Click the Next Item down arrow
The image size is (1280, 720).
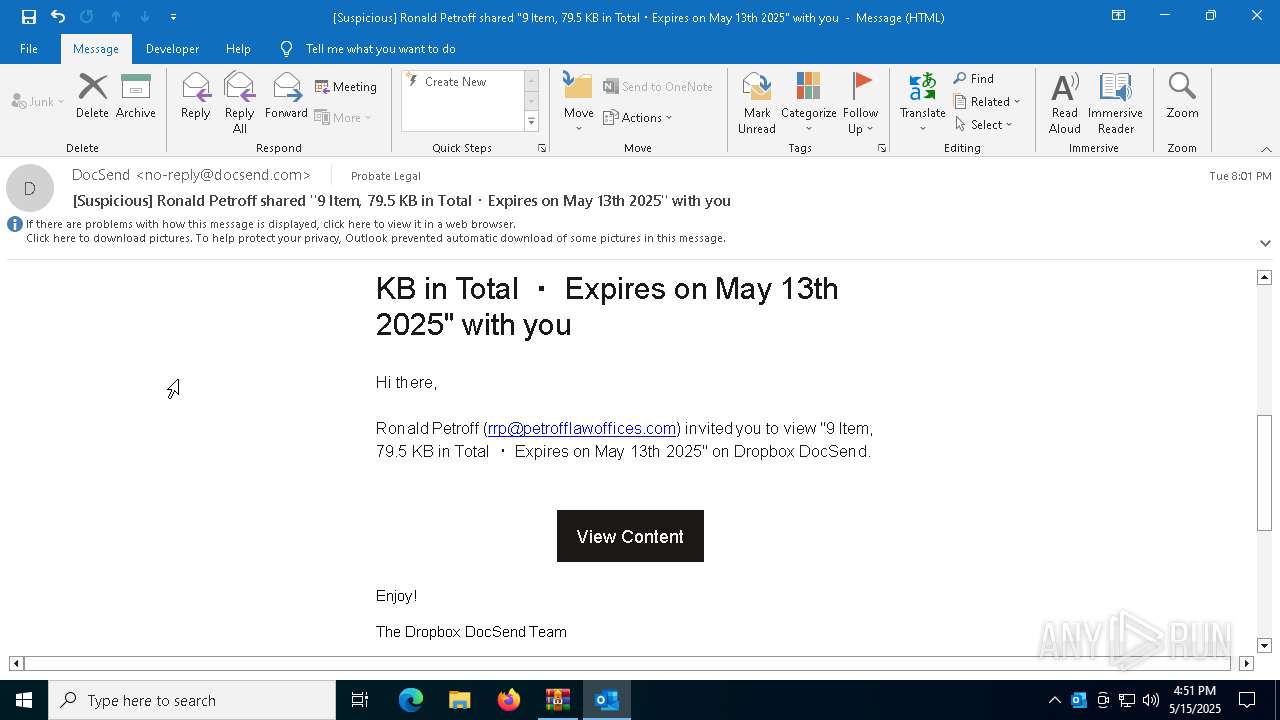click(x=145, y=17)
